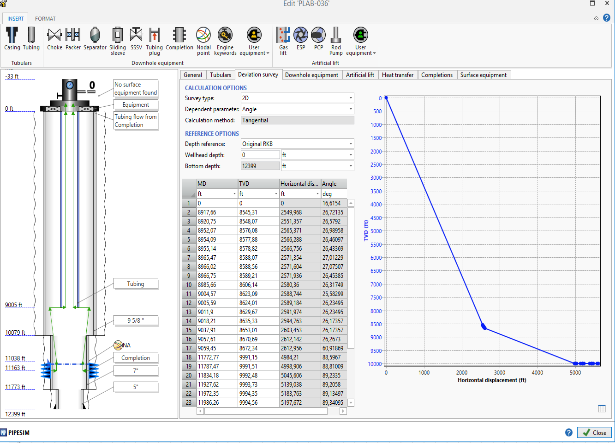Open the Downhole equipment tab
Screen dimensions: 615x443
coord(314,74)
